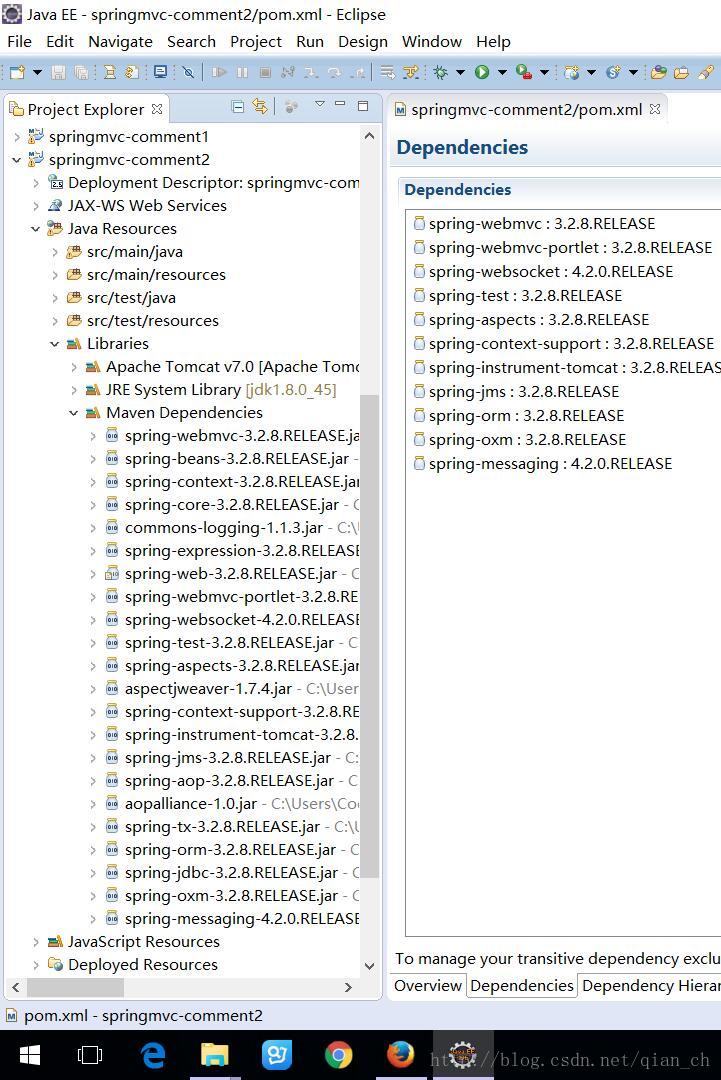Maximize the Project Explorer panel
Image resolution: width=721 pixels, height=1080 pixels.
tap(363, 106)
